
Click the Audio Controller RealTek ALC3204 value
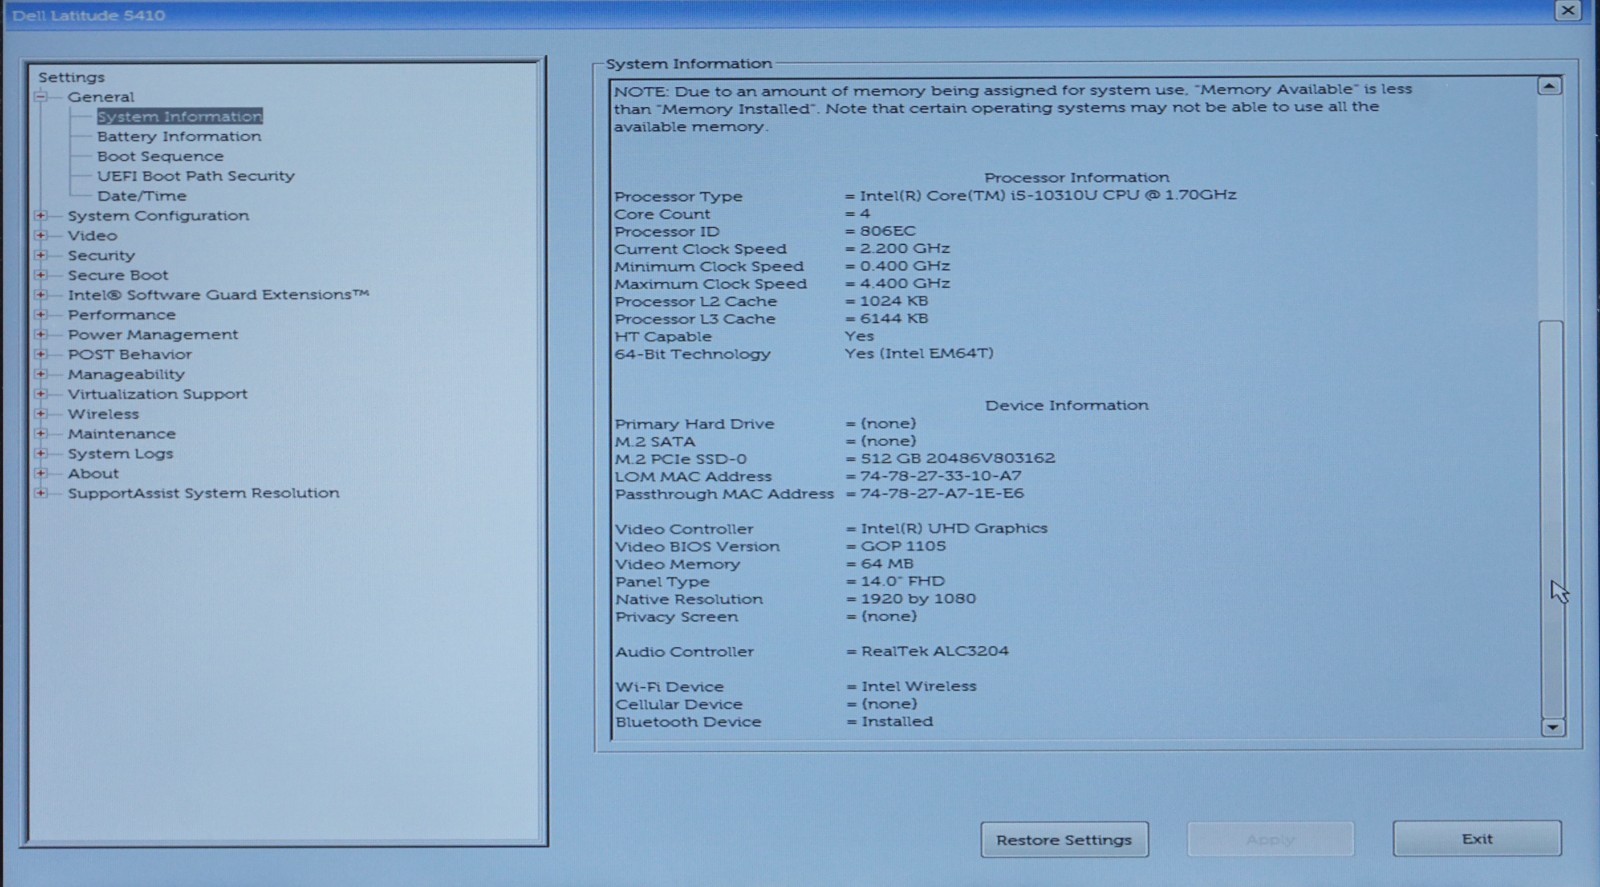(935, 651)
